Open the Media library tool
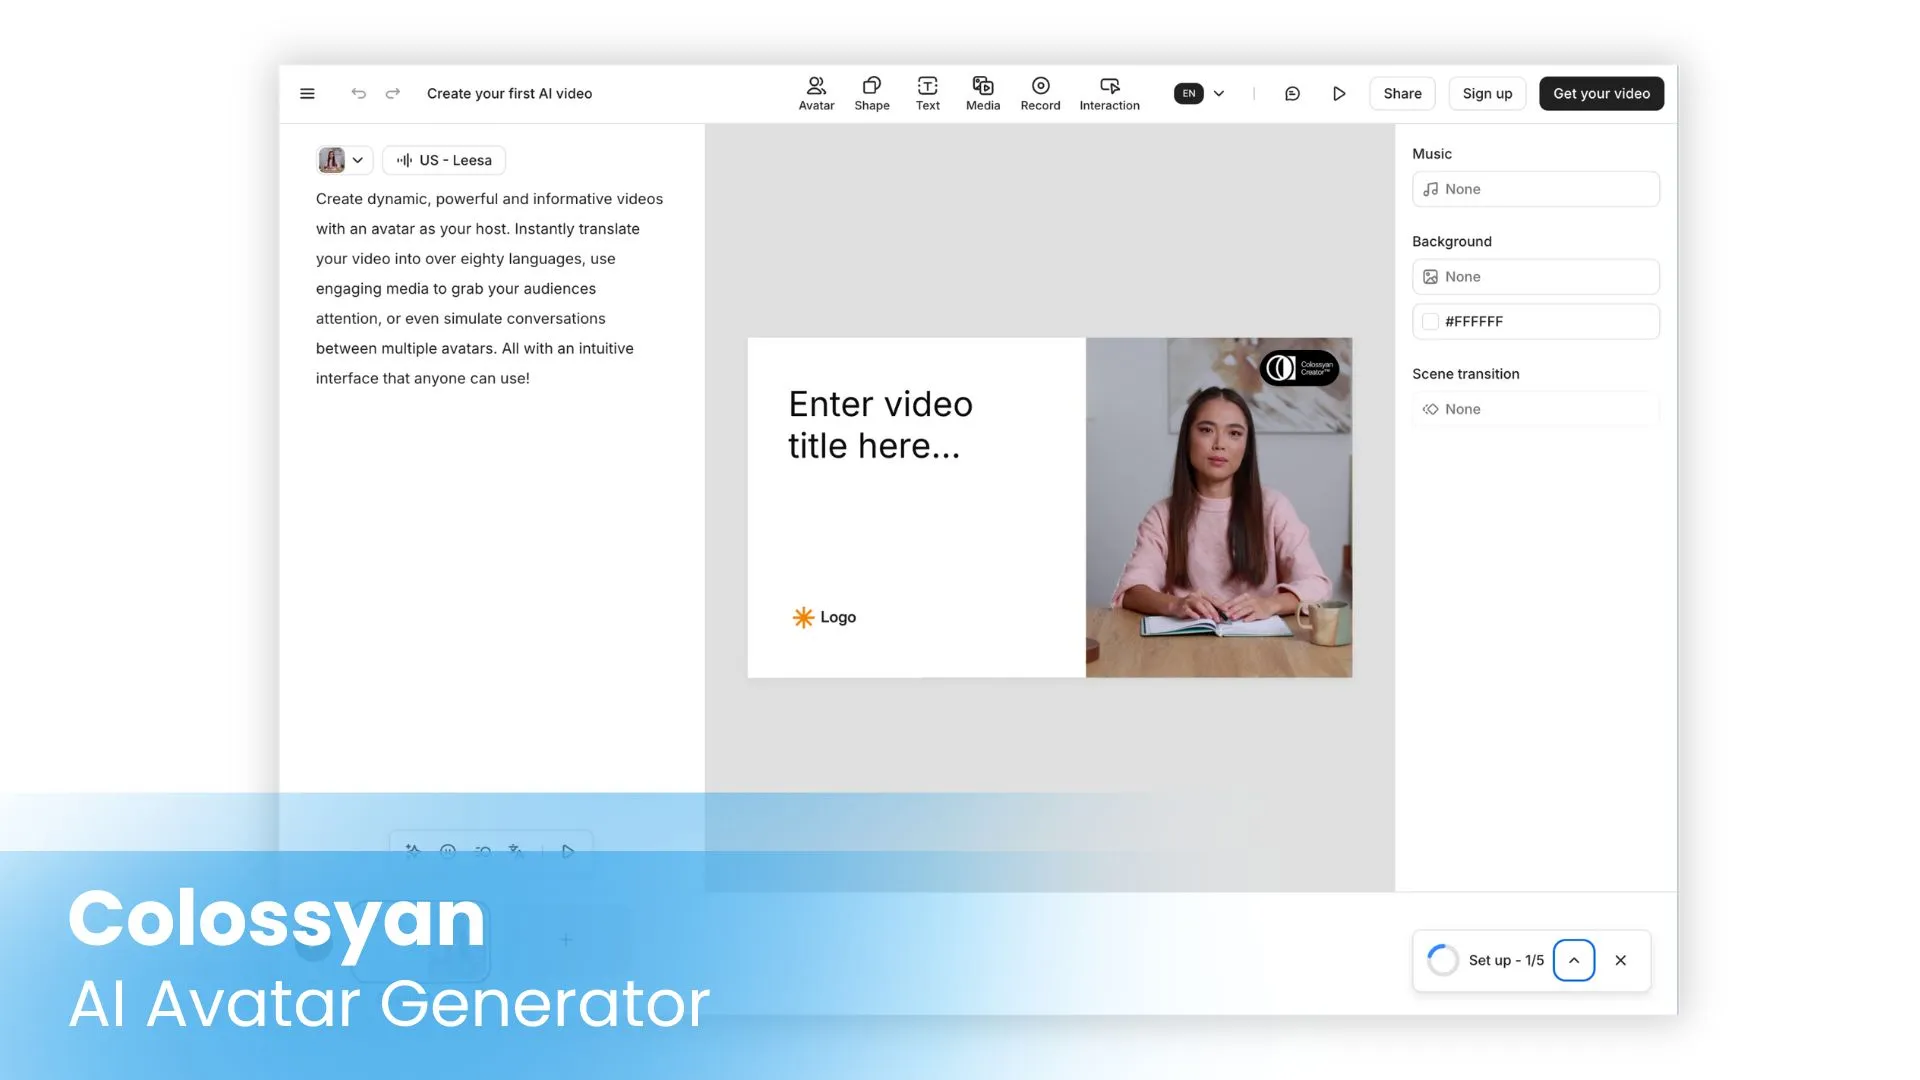The height and width of the screenshot is (1080, 1920). (x=982, y=94)
